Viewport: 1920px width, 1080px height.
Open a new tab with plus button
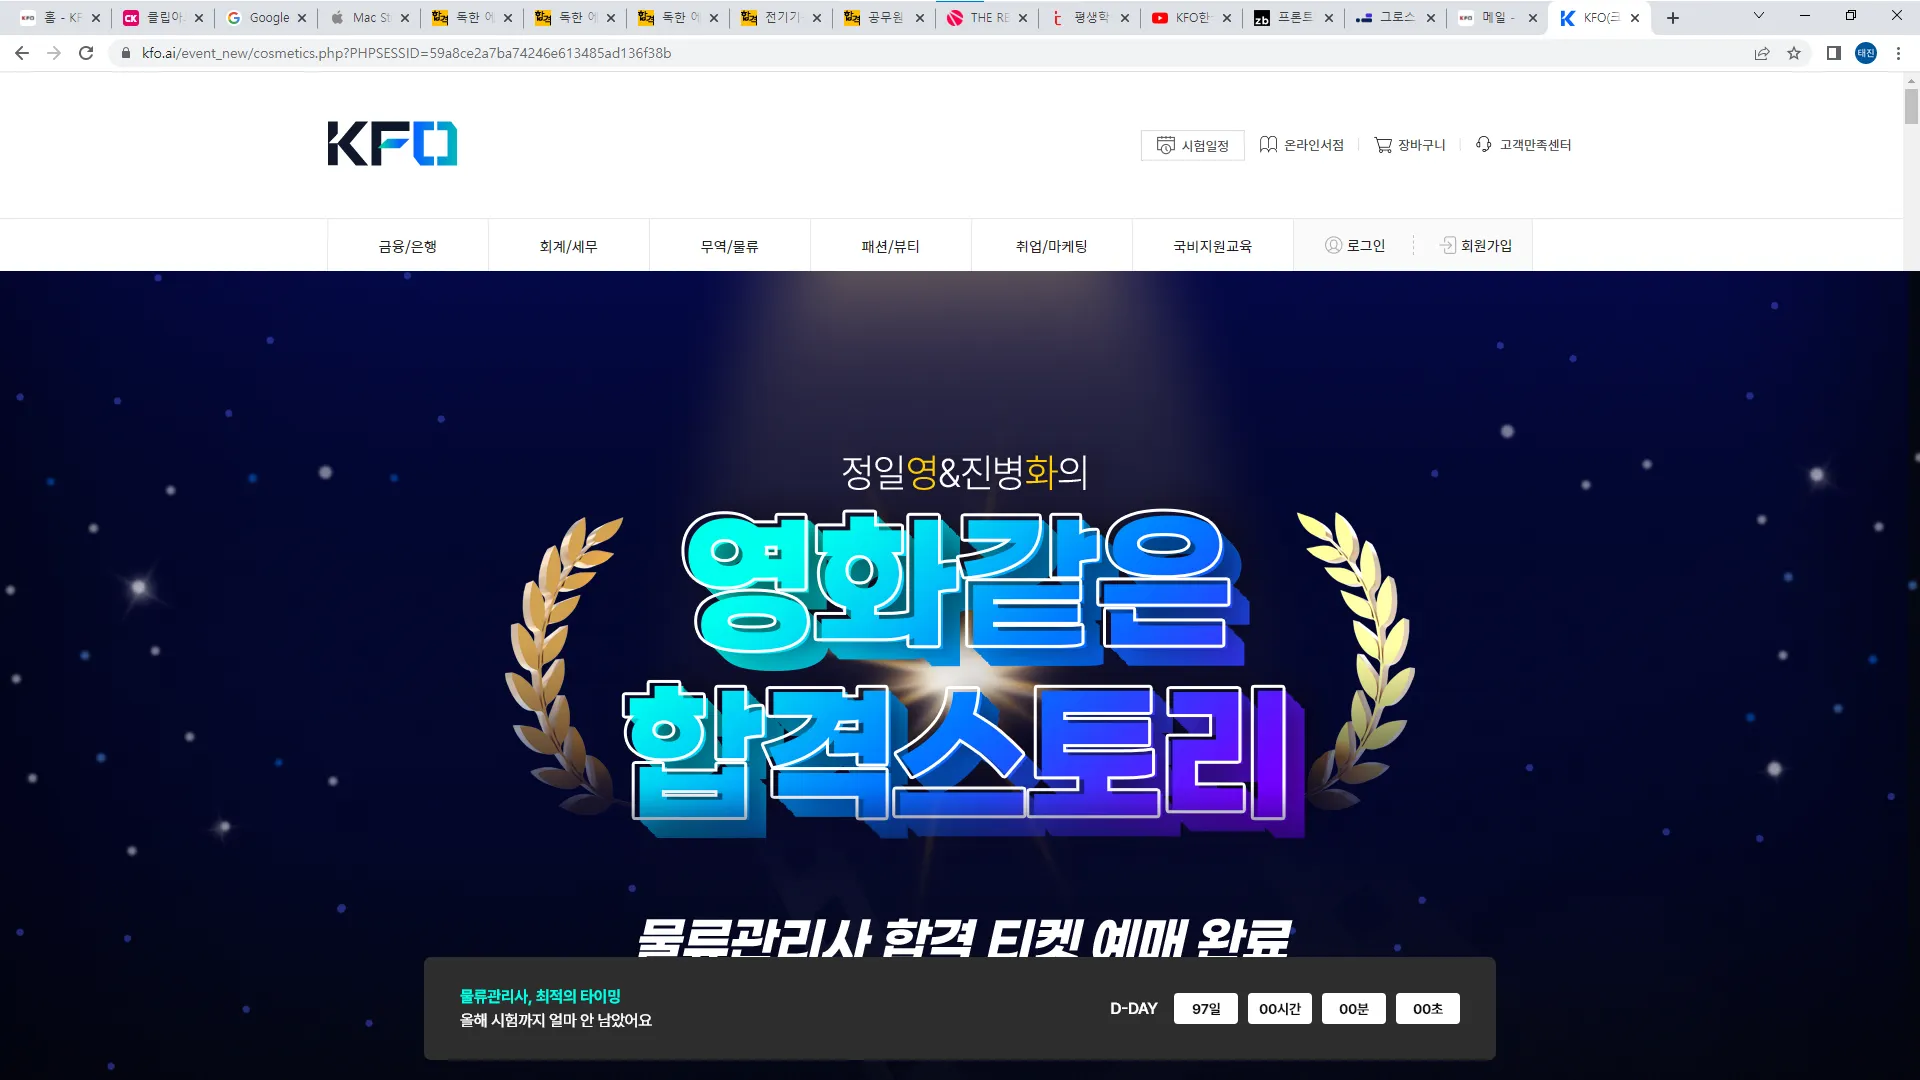tap(1673, 17)
